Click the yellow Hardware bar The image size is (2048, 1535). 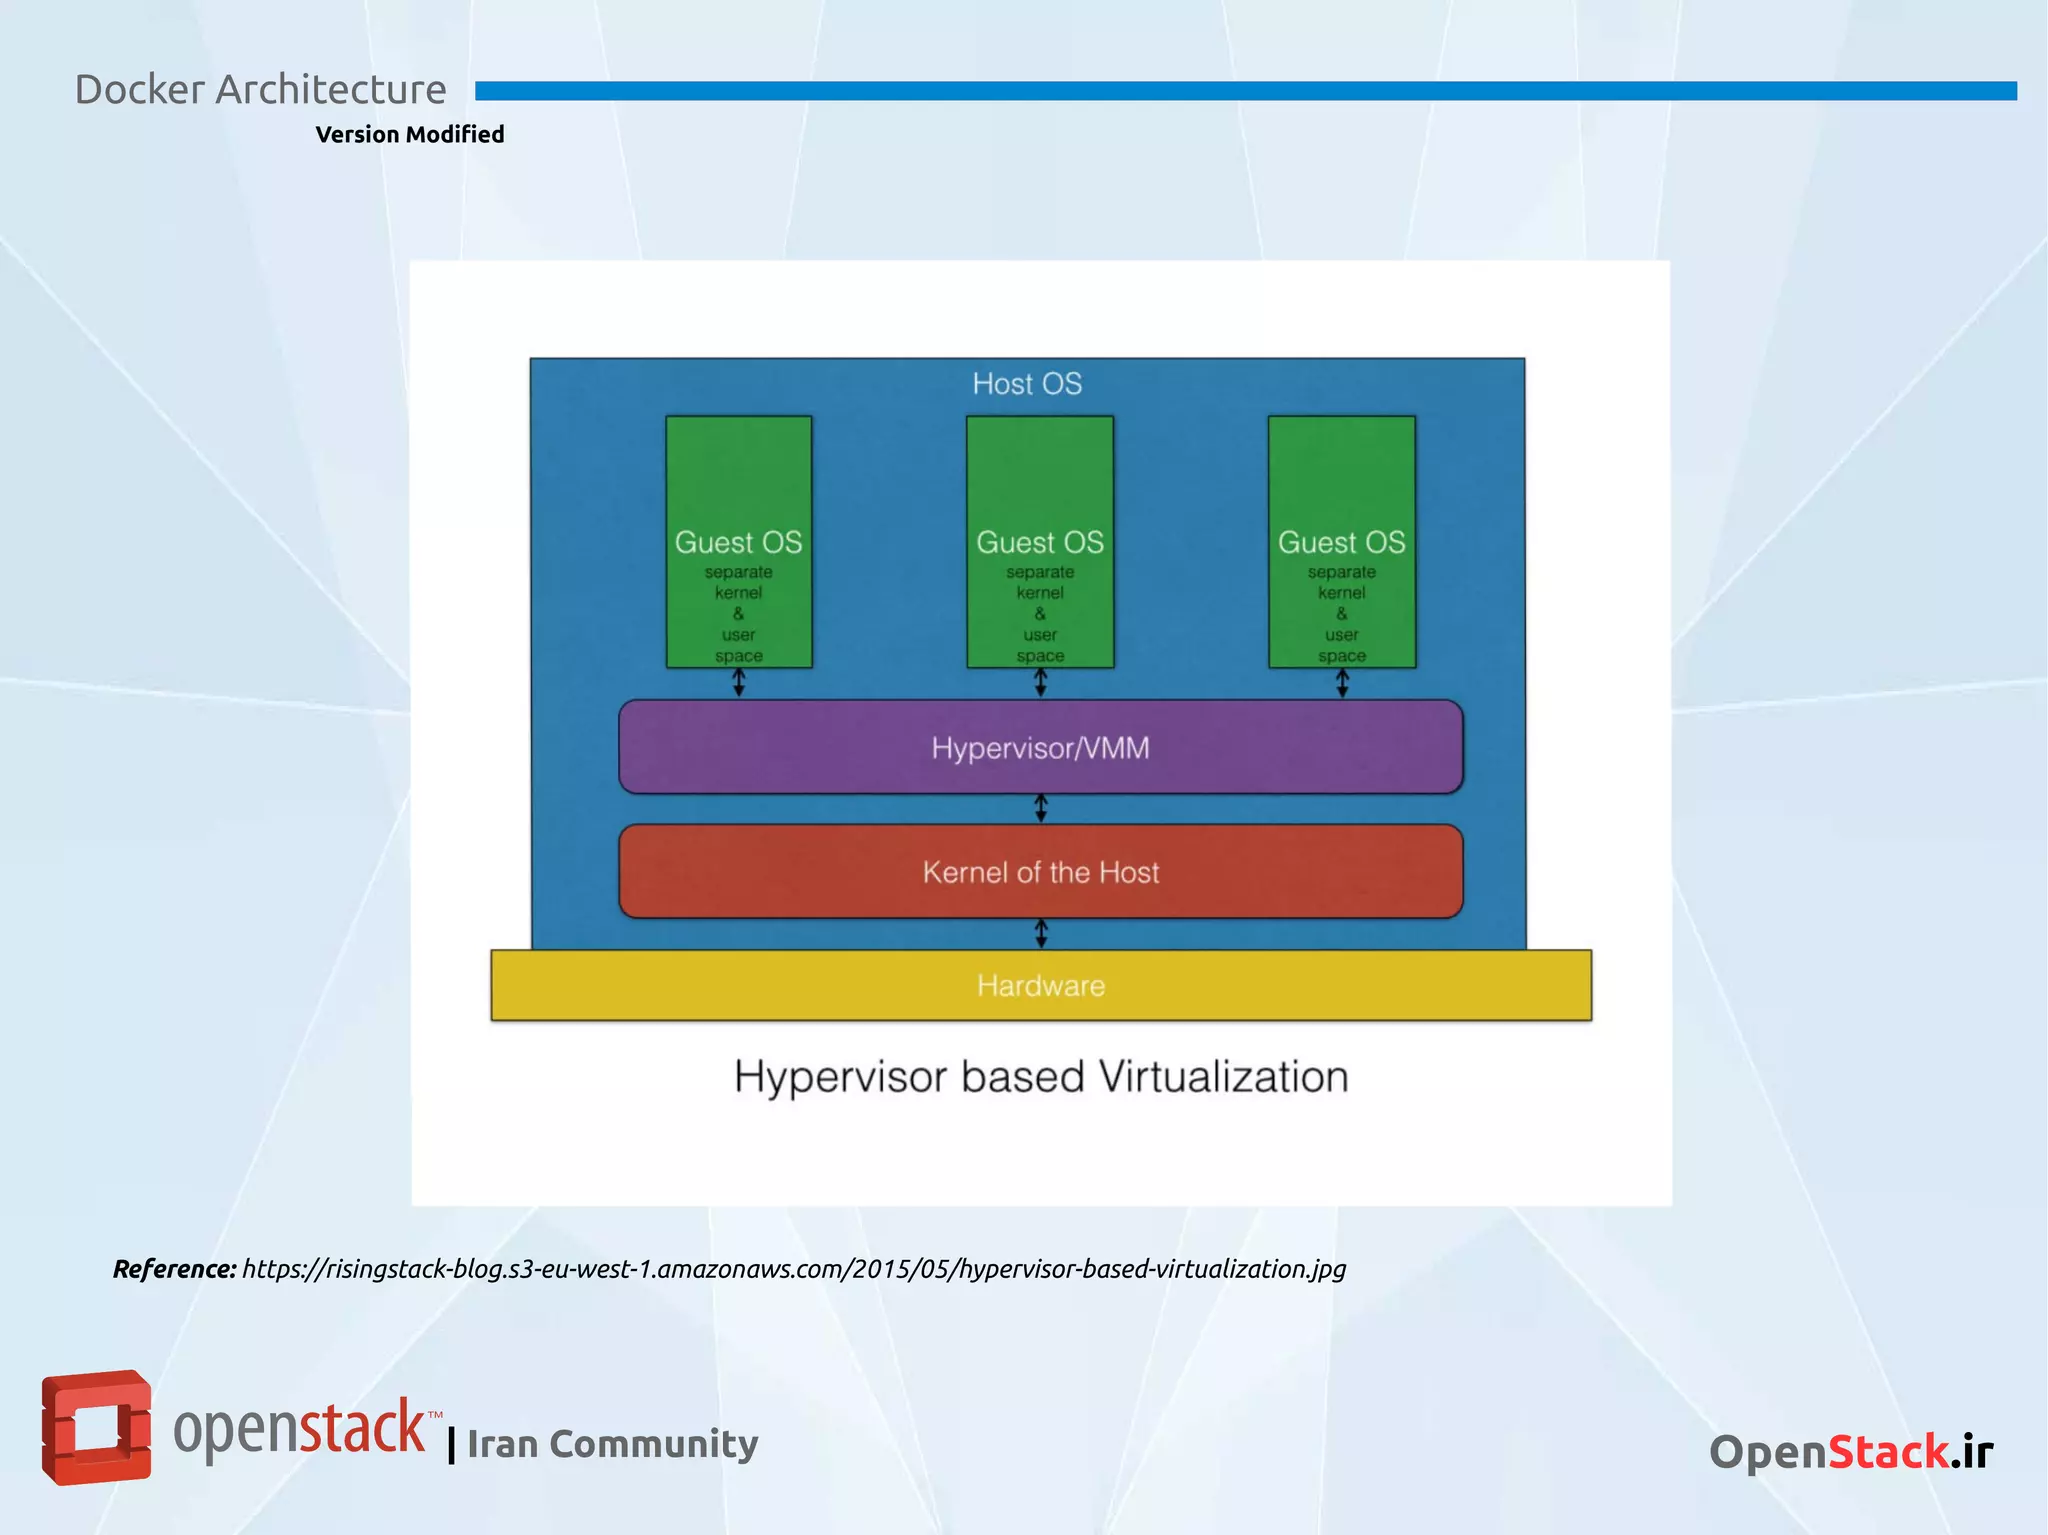[1040, 985]
